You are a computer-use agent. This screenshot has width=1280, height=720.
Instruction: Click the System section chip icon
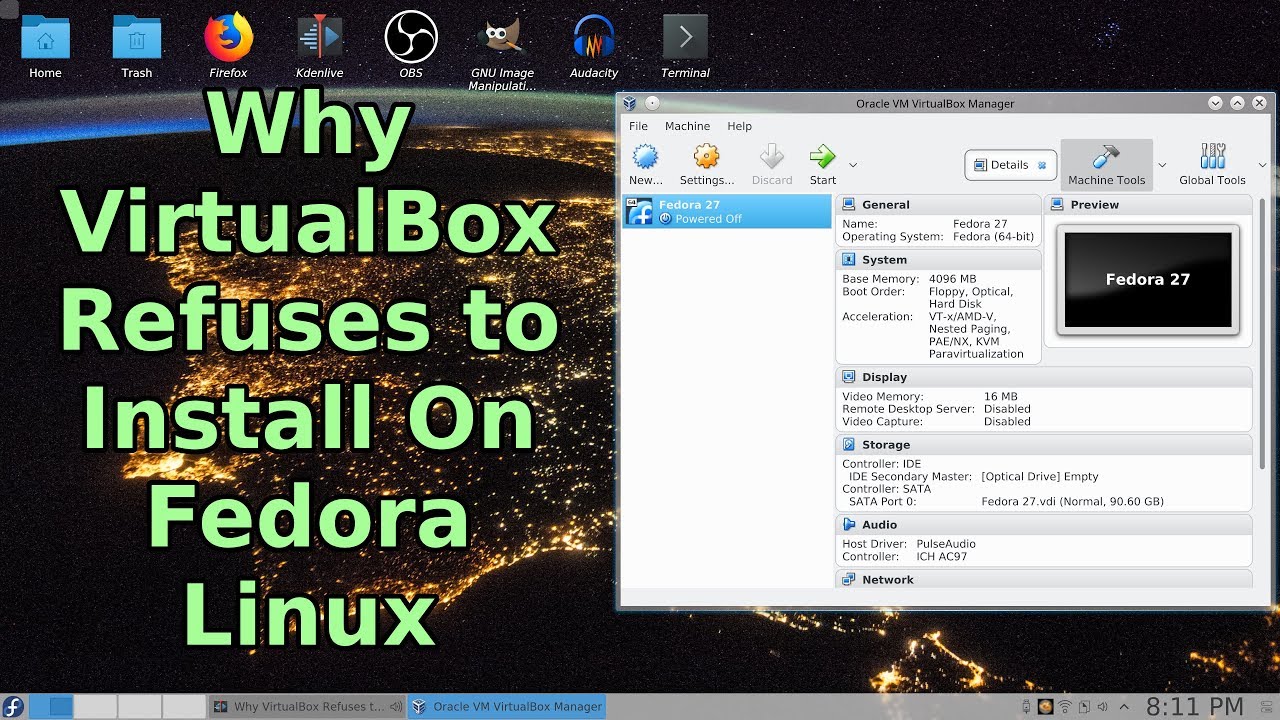(849, 259)
